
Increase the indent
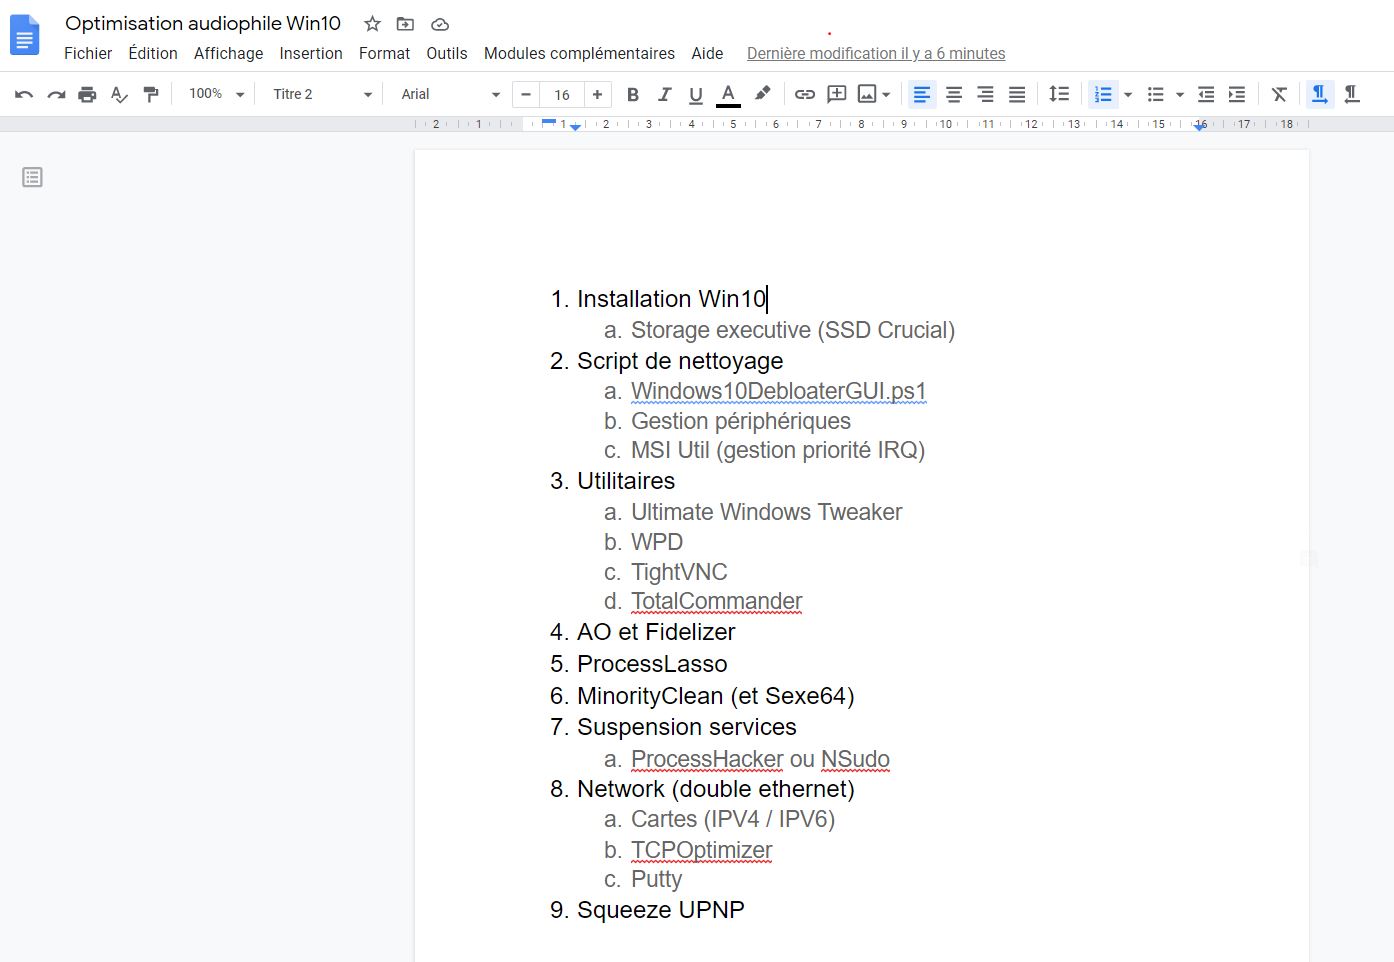pyautogui.click(x=1237, y=94)
